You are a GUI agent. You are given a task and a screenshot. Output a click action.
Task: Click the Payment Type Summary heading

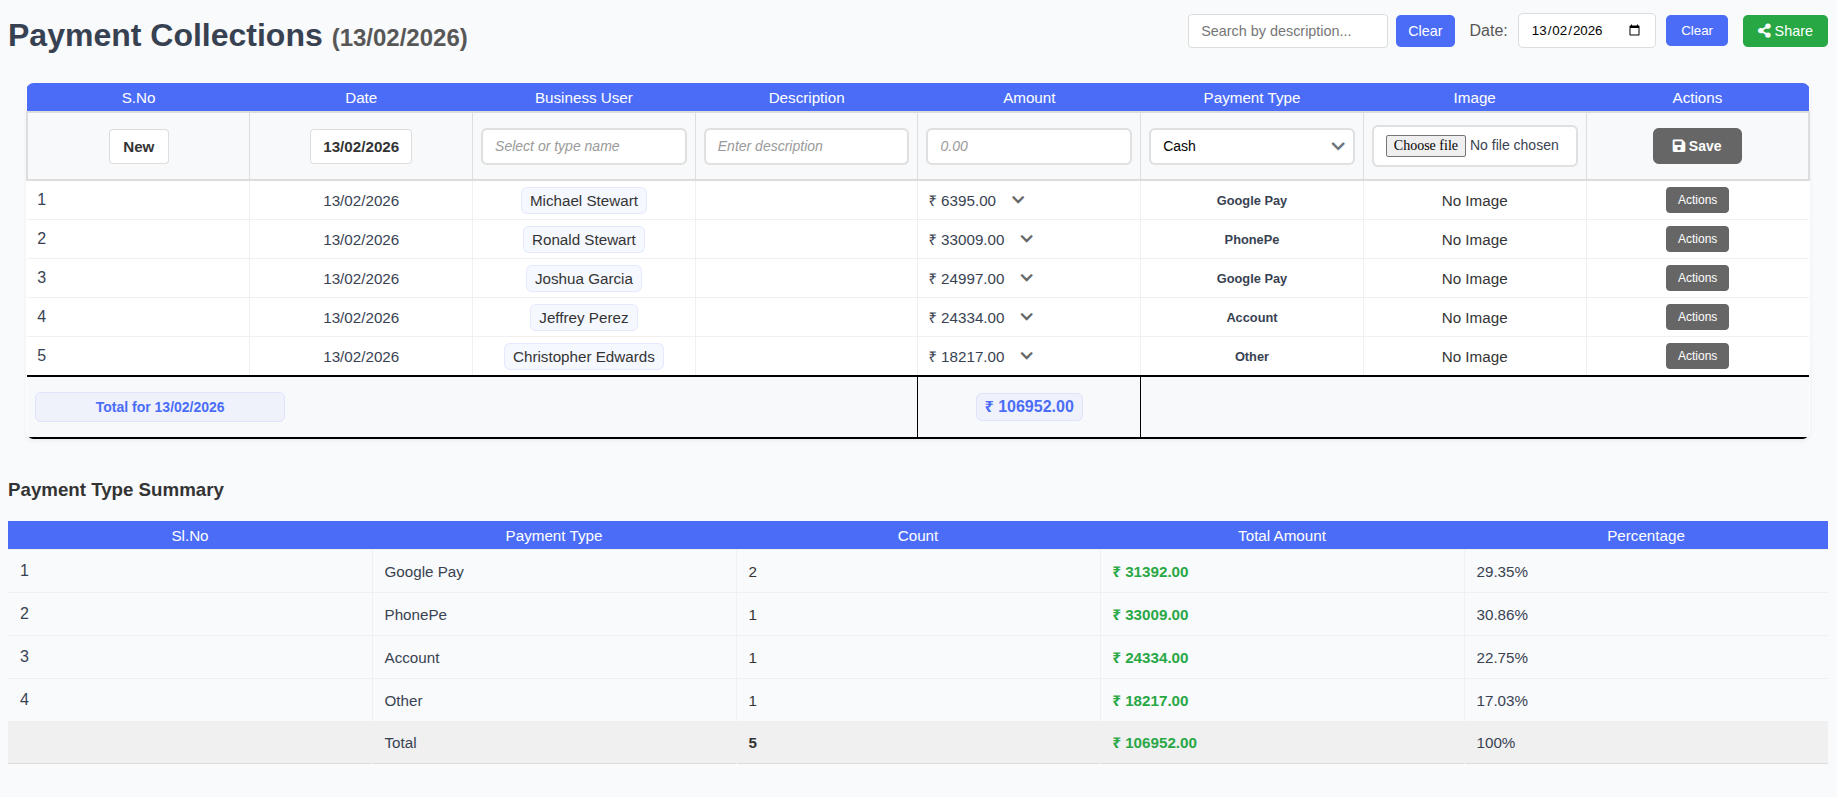coord(116,490)
